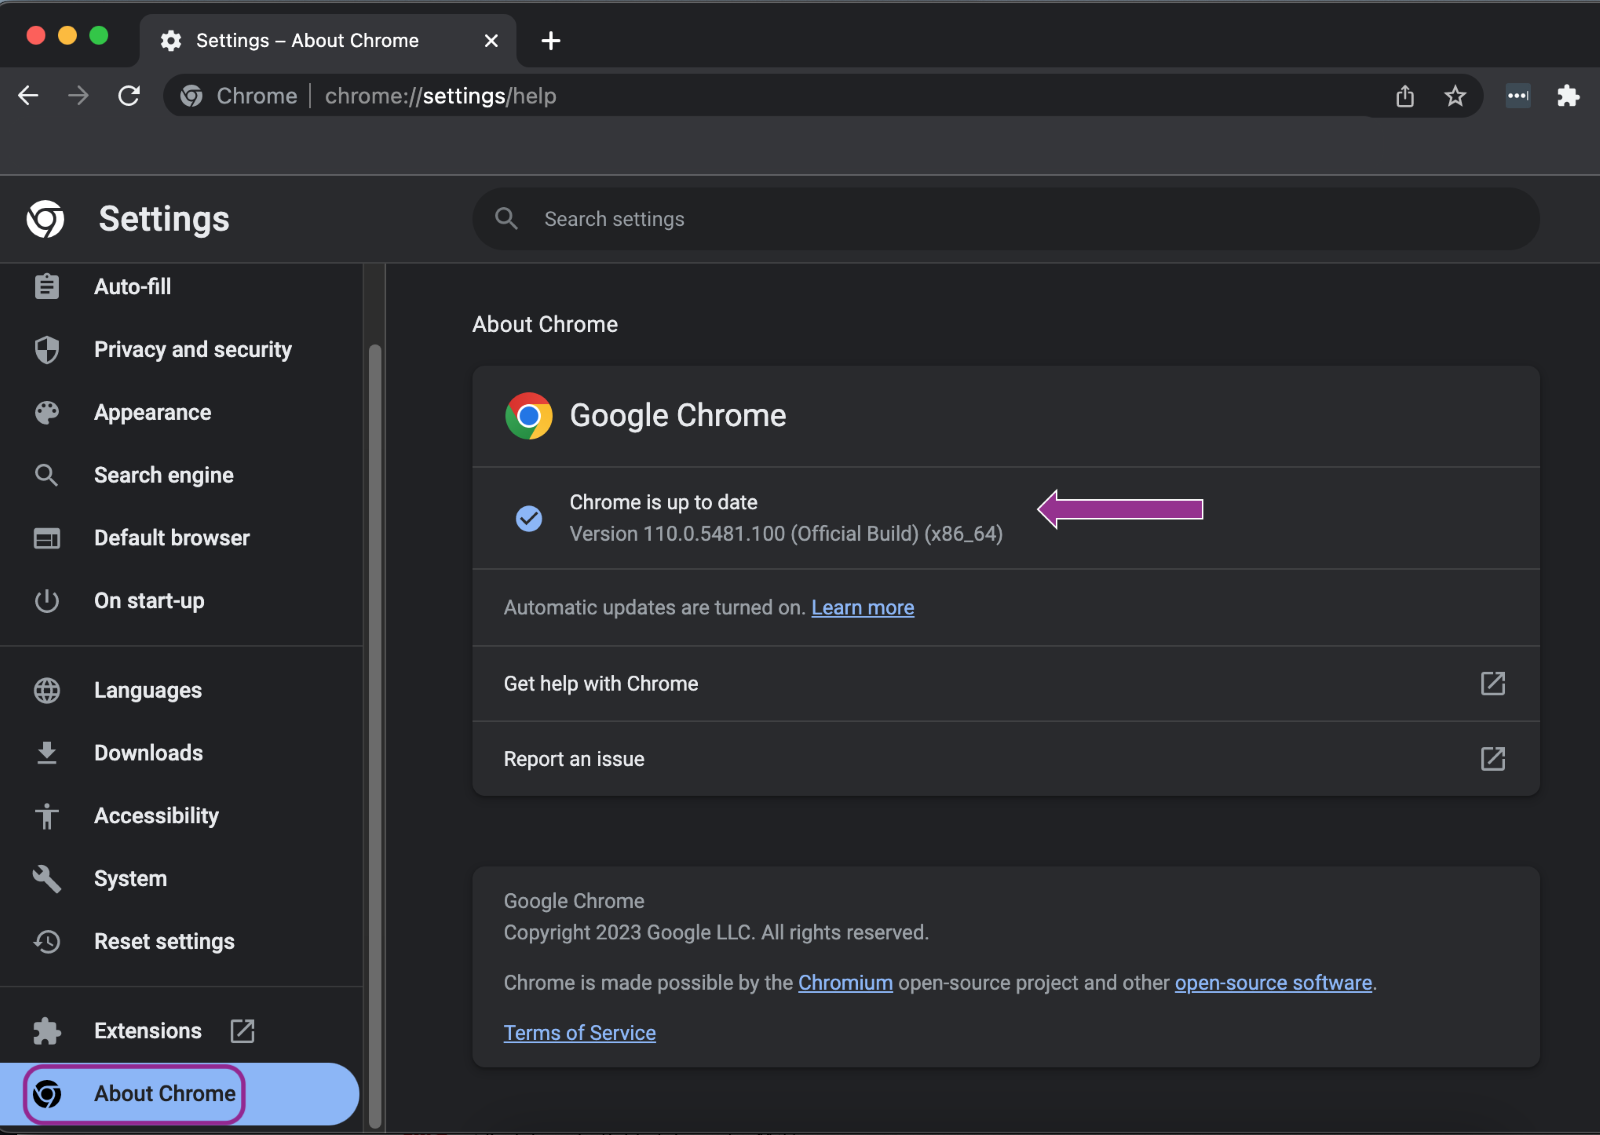Click the share icon in the address bar
This screenshot has height=1135, width=1600.
pyautogui.click(x=1405, y=96)
